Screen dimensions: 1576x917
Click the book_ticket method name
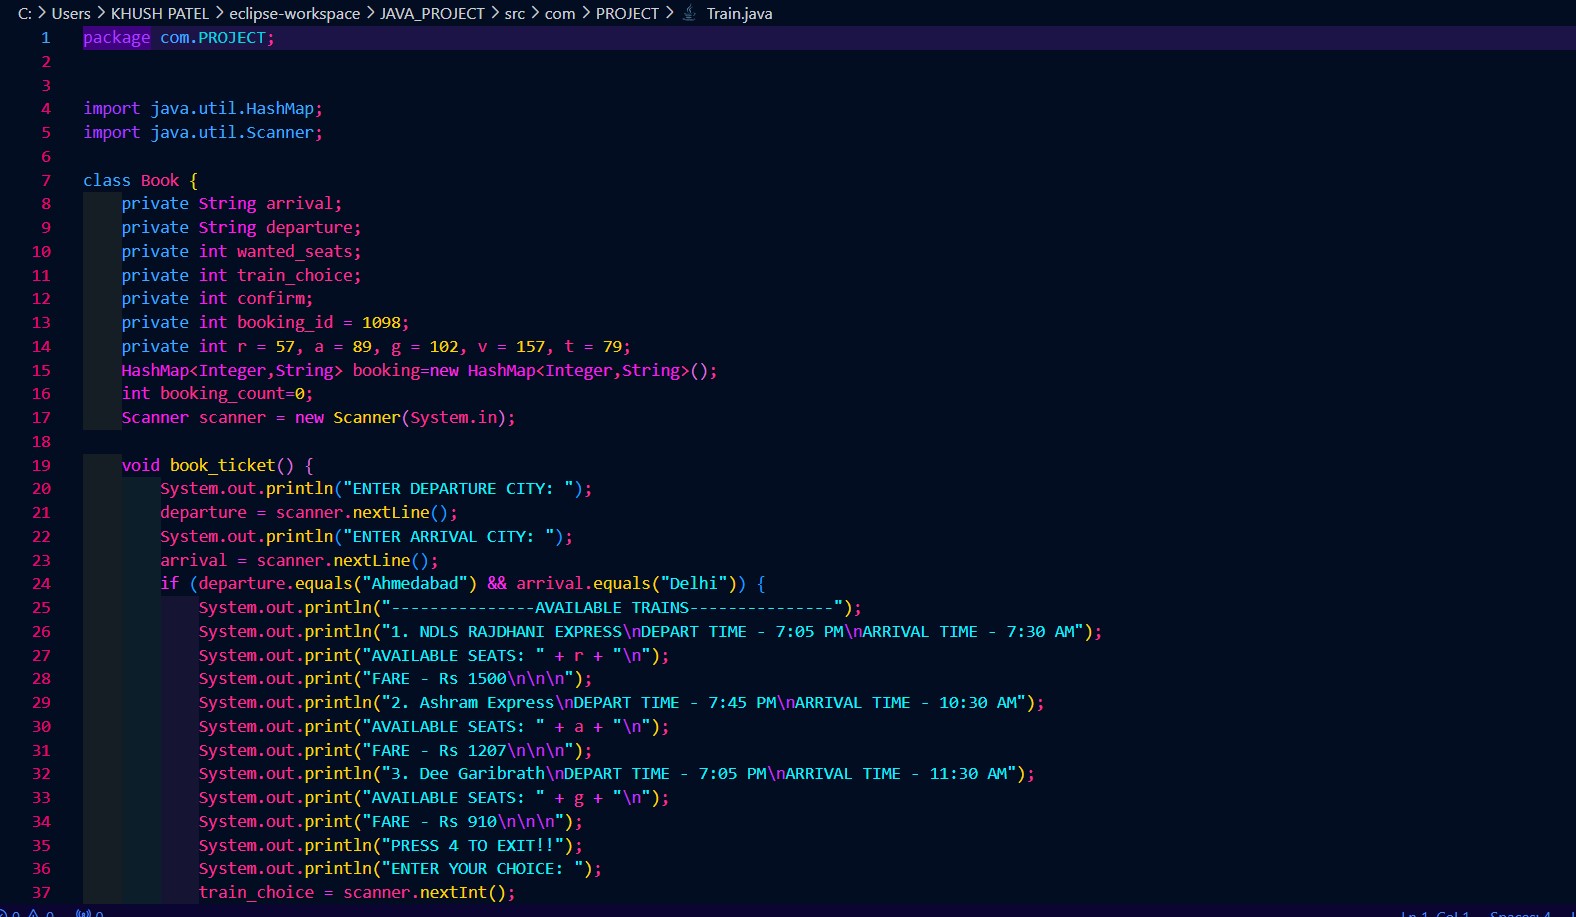[222, 465]
